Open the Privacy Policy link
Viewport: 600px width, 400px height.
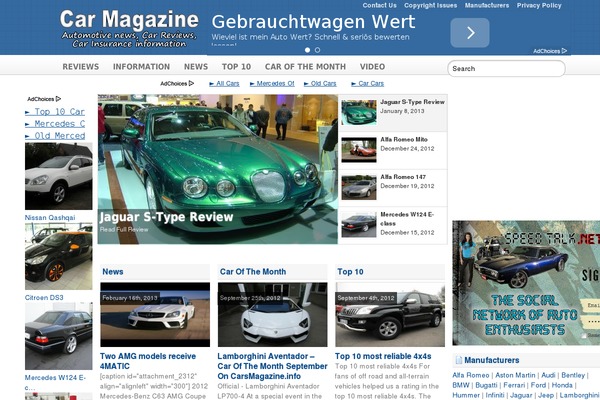pos(539,5)
